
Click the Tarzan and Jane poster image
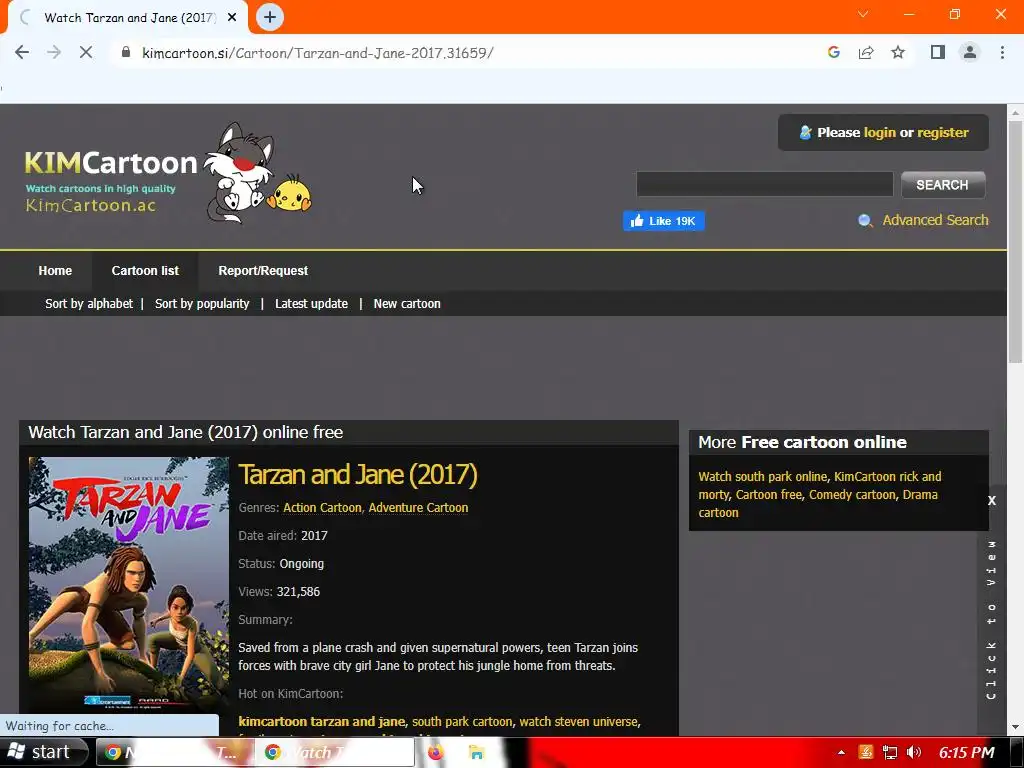[129, 585]
